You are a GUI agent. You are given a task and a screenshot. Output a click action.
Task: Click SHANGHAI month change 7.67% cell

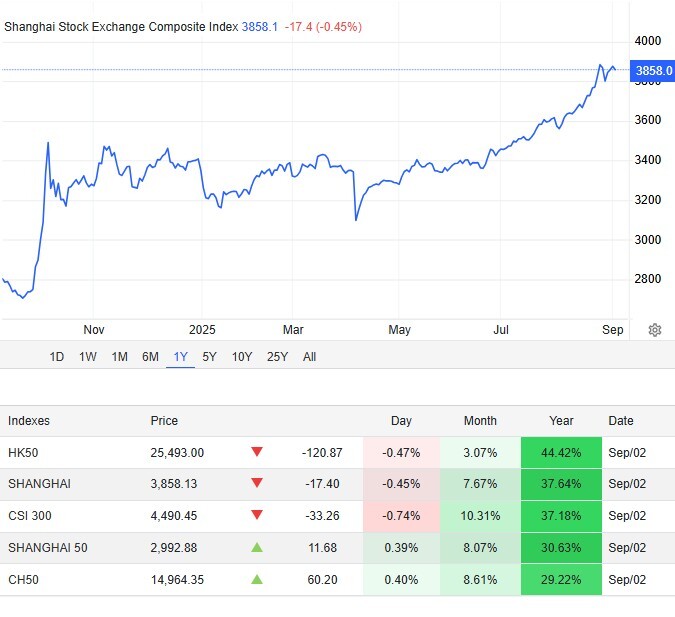480,484
